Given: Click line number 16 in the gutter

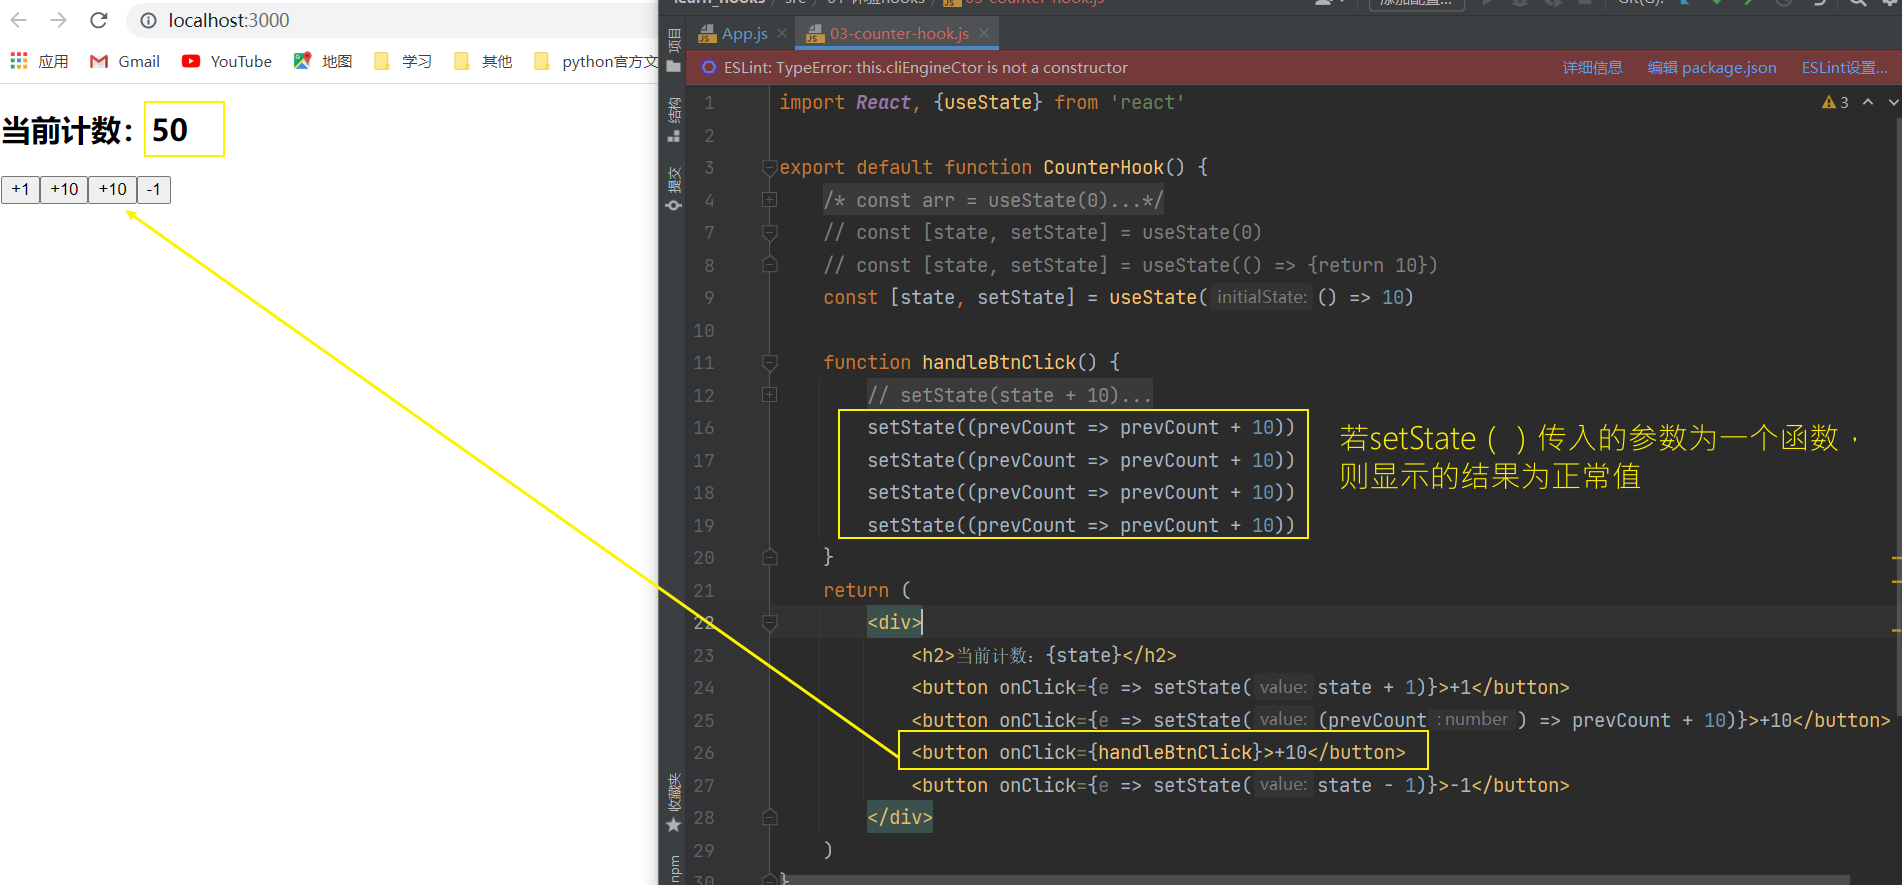Looking at the screenshot, I should tap(704, 428).
